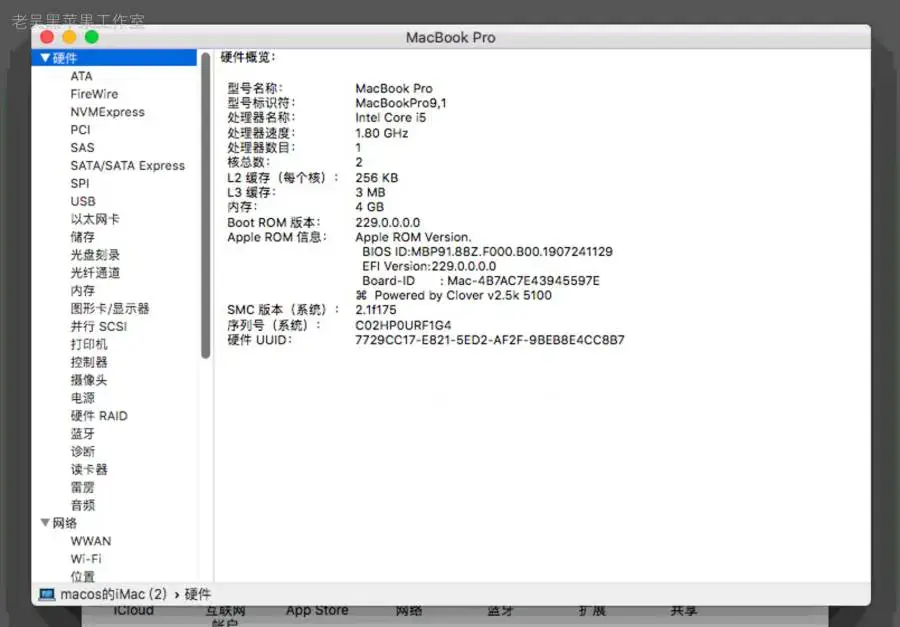Click the EFI Version line
The height and width of the screenshot is (627, 900).
(429, 266)
